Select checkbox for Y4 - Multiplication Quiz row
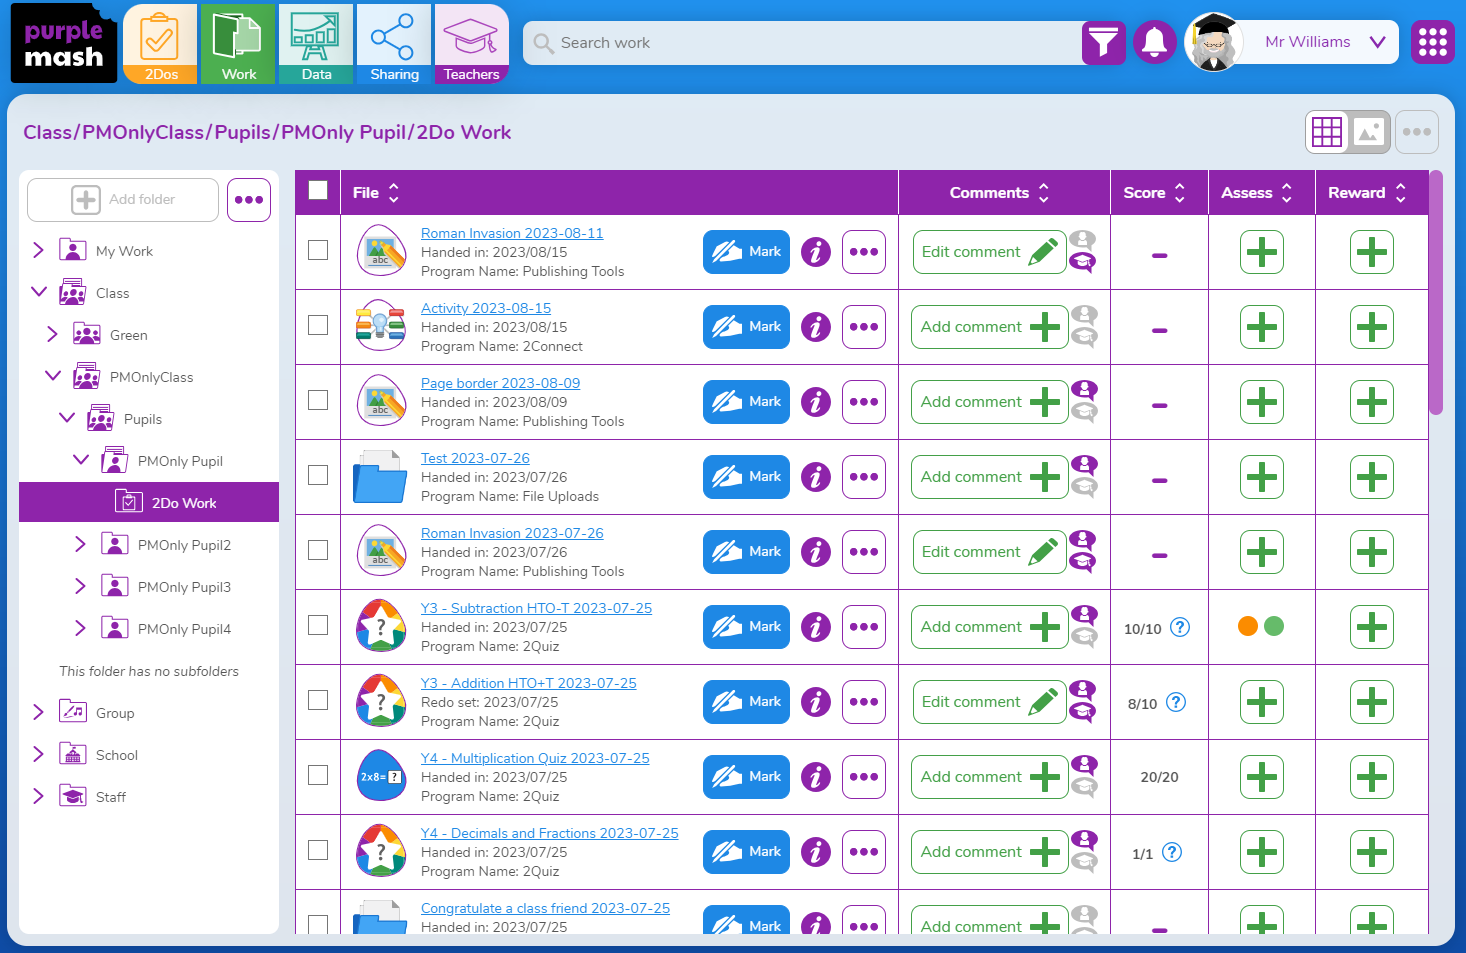The height and width of the screenshot is (953, 1466). point(318,775)
